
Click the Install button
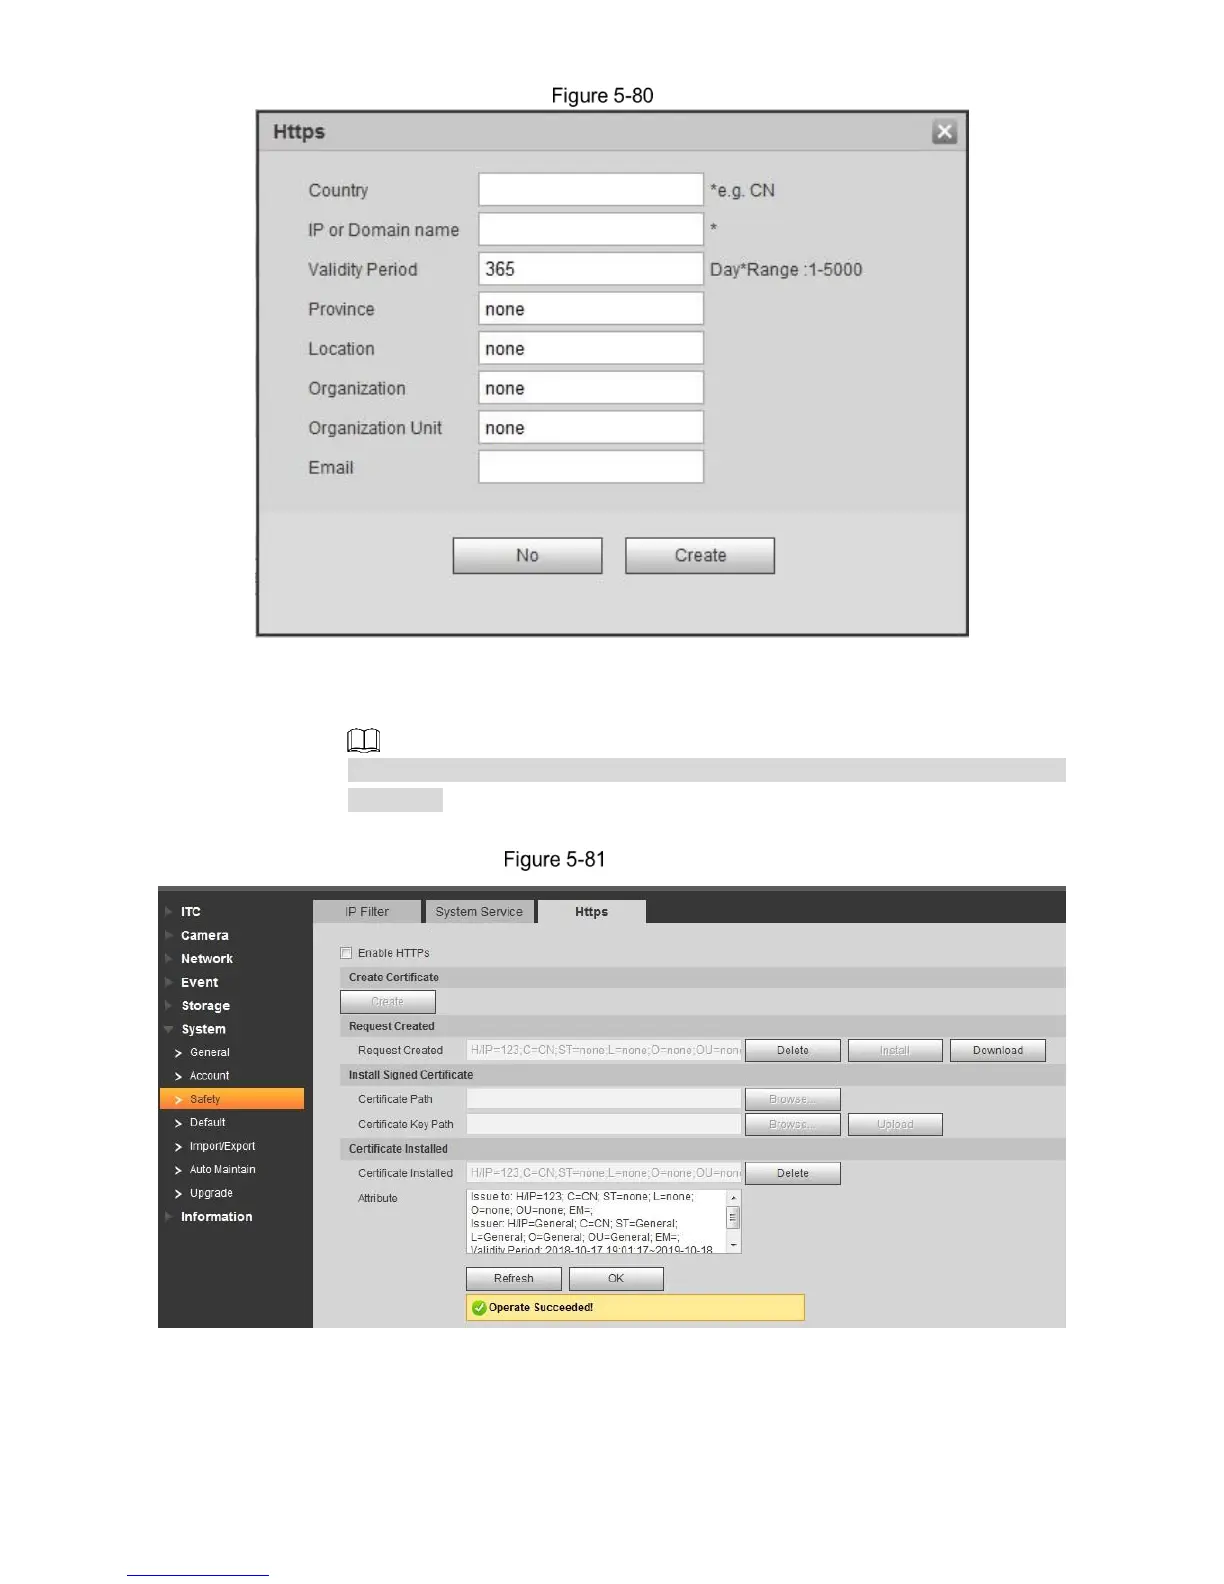point(895,1050)
